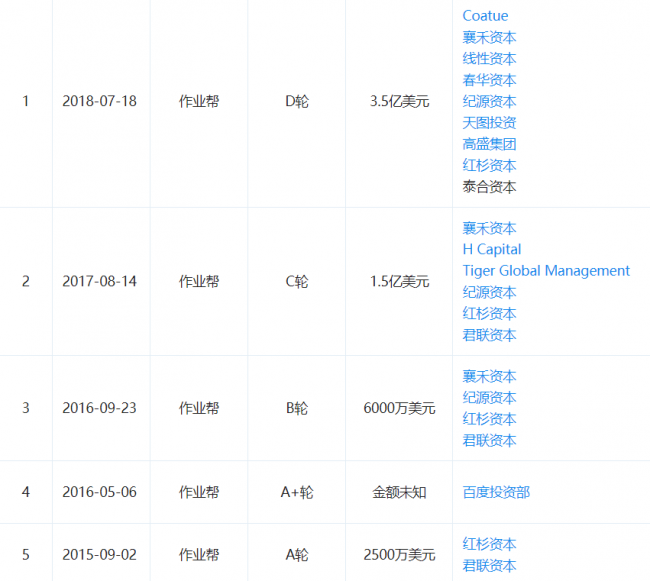This screenshot has width=650, height=581.
Task: Click the H Capital link
Action: (x=491, y=249)
